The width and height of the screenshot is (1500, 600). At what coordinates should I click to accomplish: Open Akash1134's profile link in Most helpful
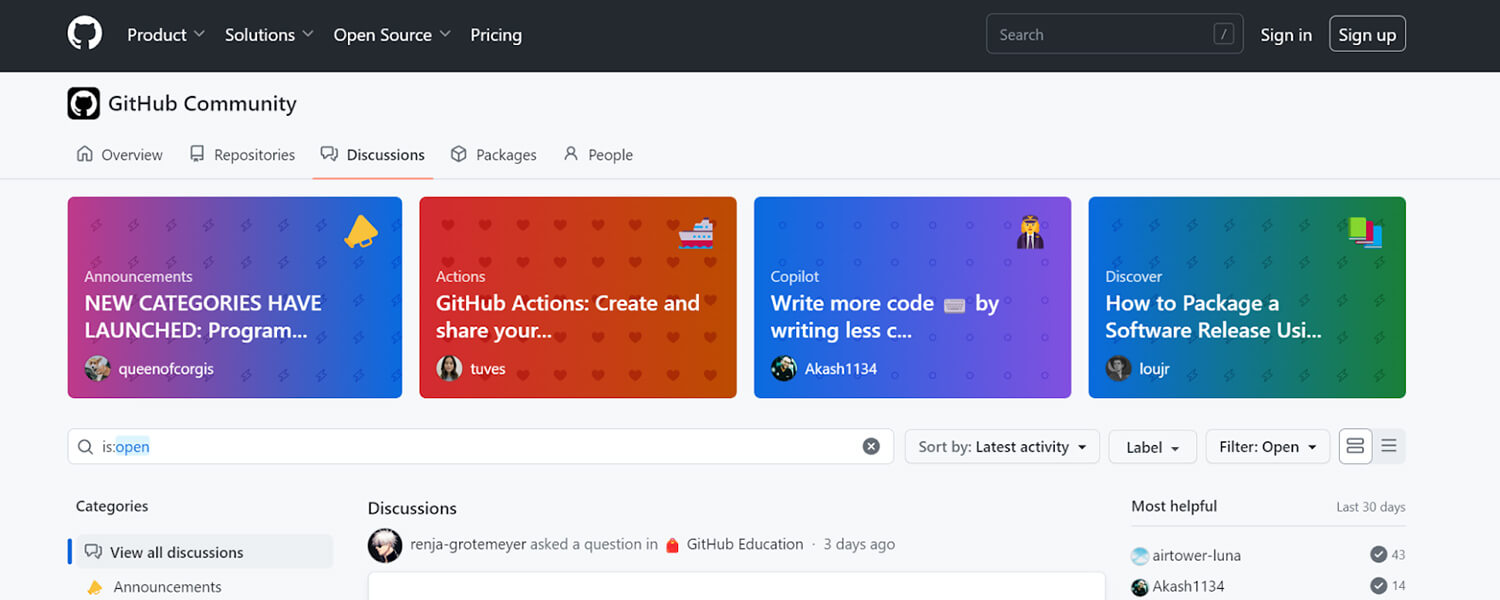(1189, 587)
